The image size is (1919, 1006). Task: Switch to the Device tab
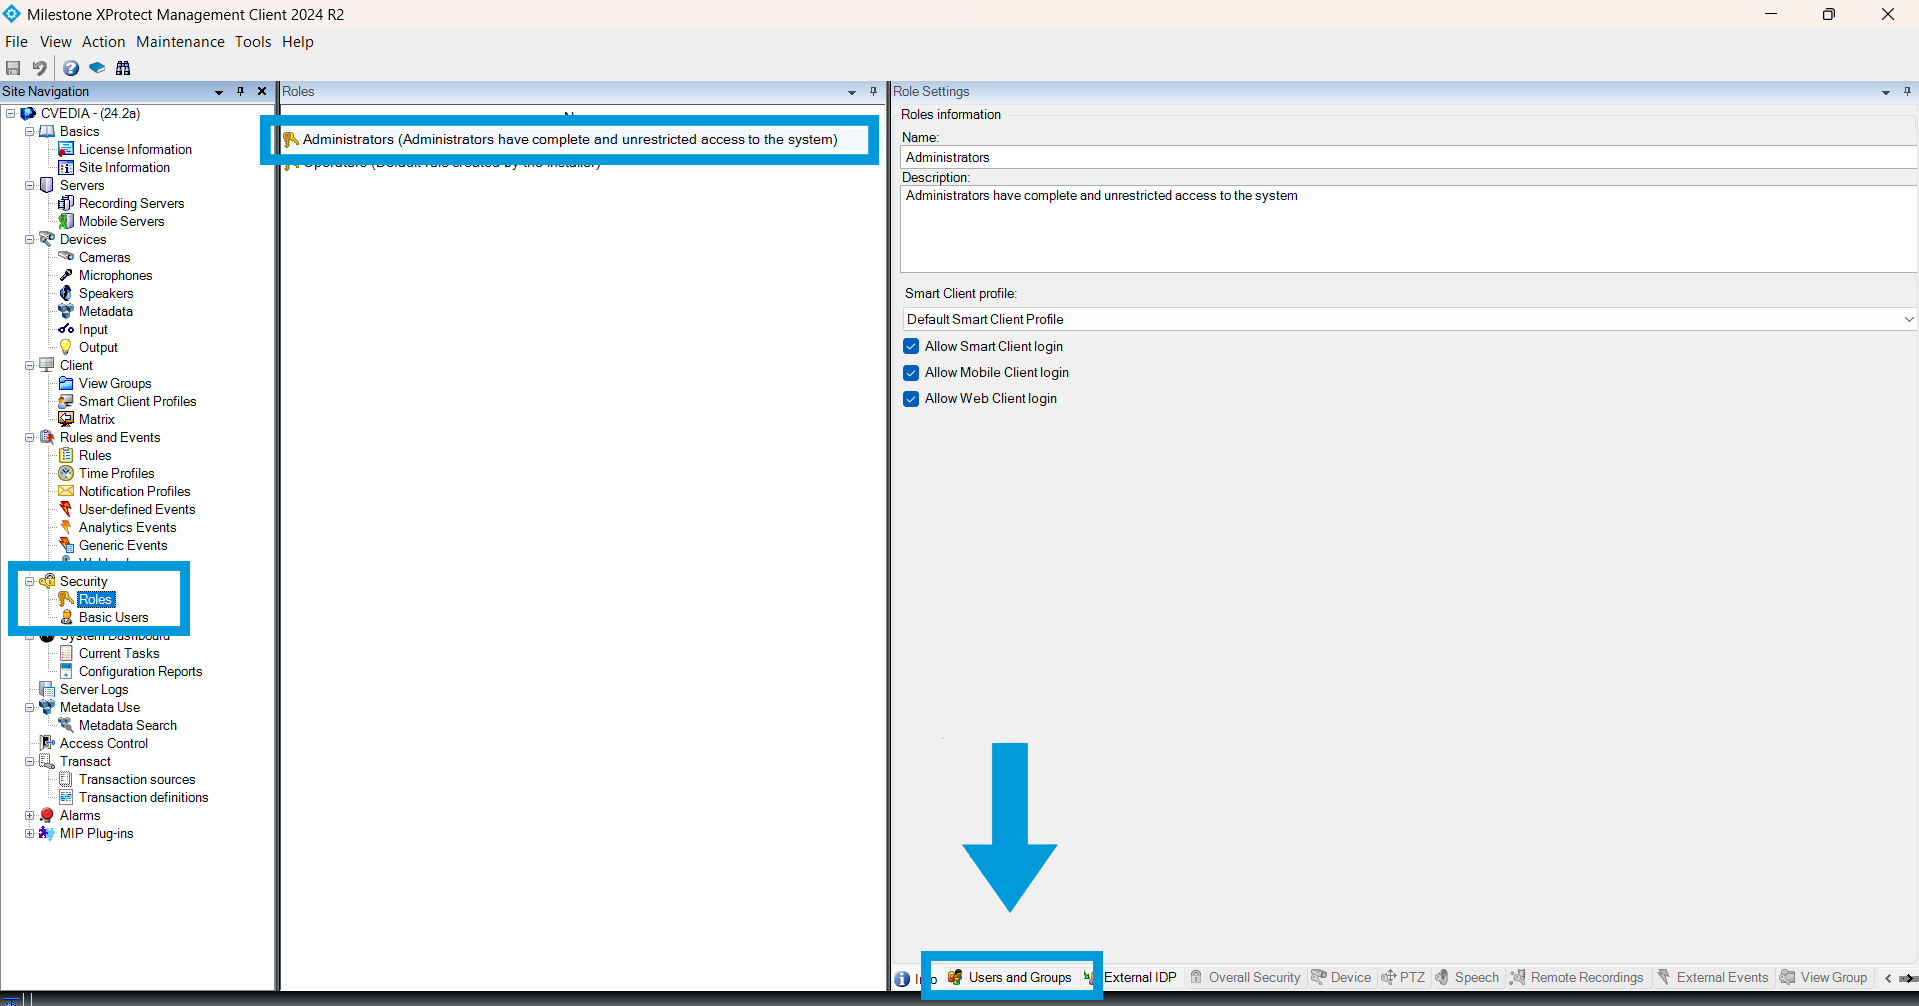[x=1341, y=977]
